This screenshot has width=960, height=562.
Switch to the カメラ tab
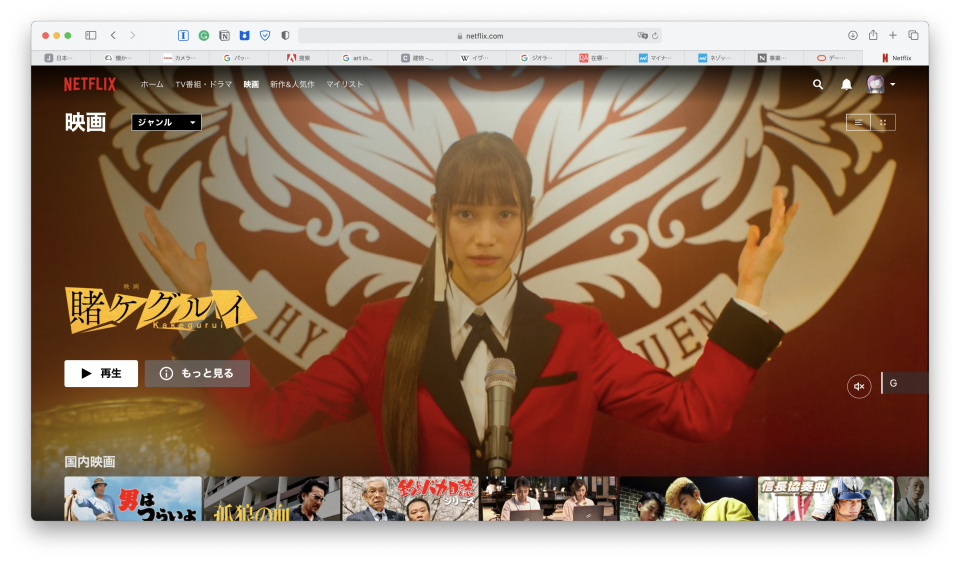coord(179,58)
